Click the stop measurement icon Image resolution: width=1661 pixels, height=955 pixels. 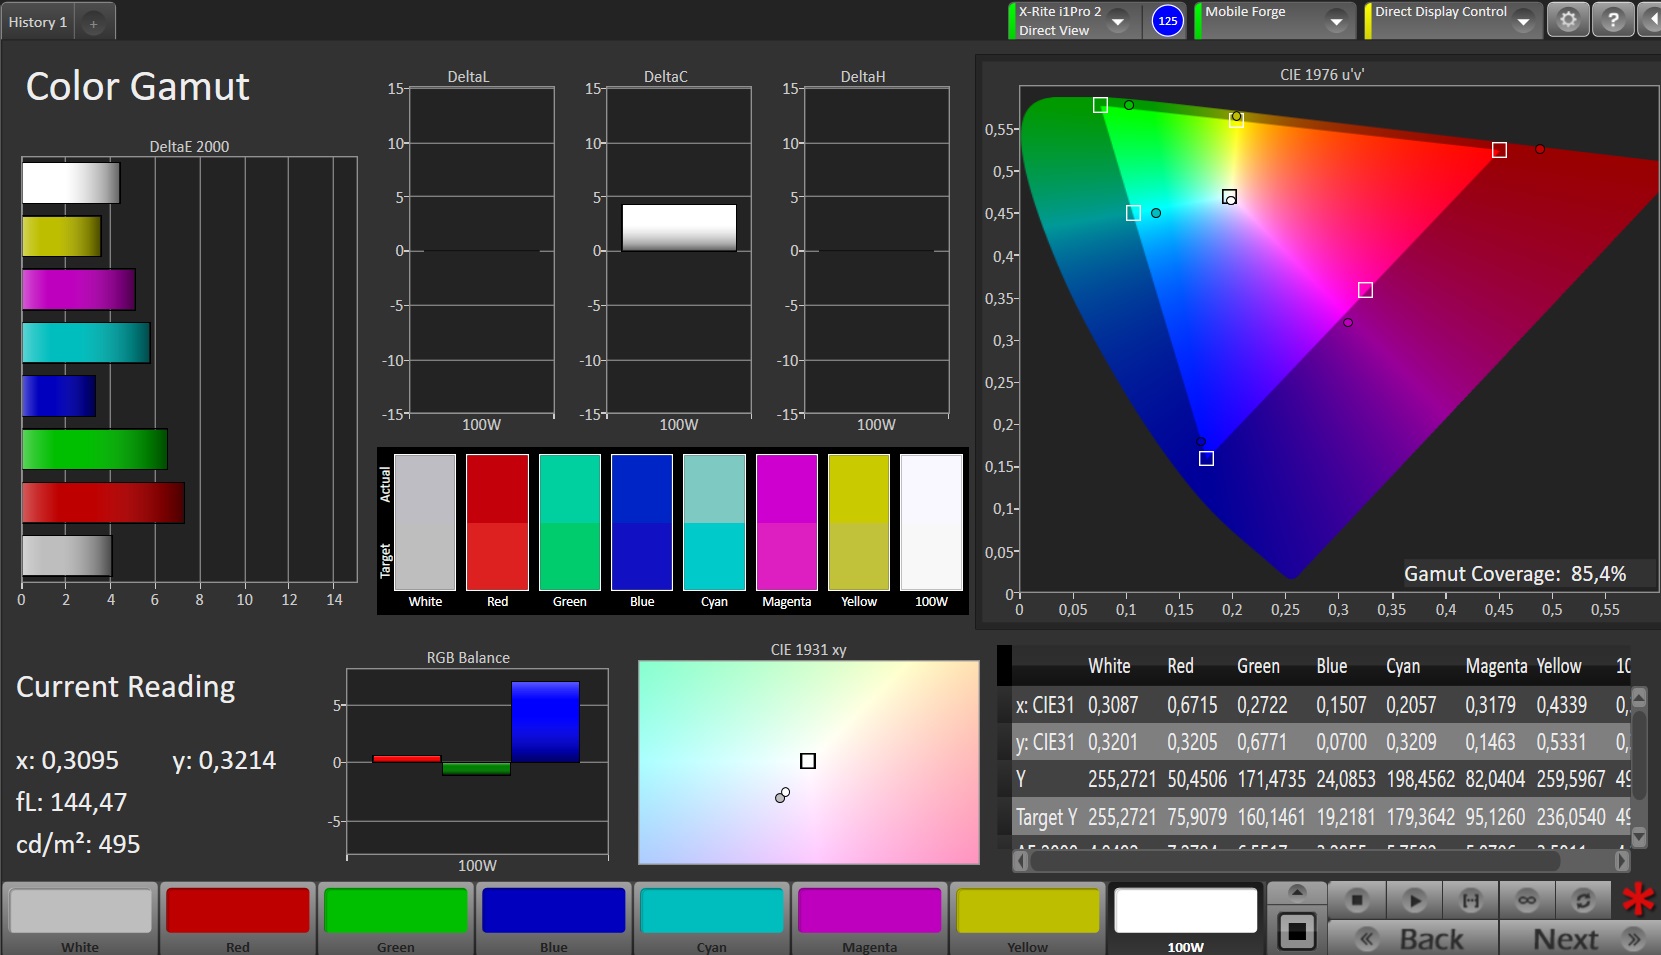tap(1356, 900)
